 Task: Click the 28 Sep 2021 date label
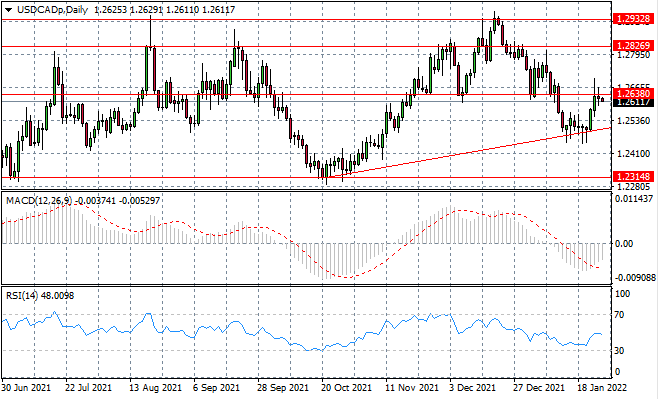pos(283,387)
